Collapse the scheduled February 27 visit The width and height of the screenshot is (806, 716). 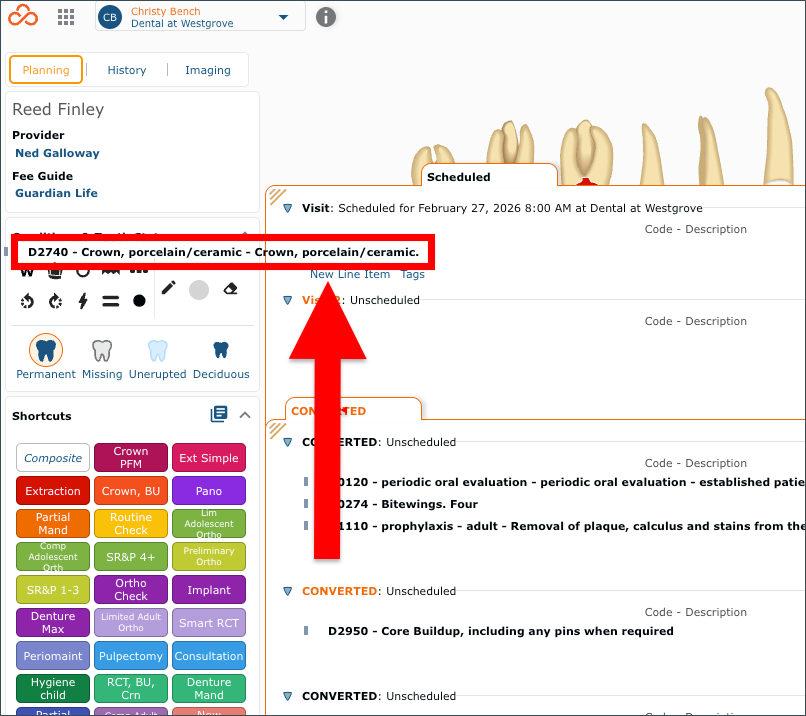[x=288, y=208]
